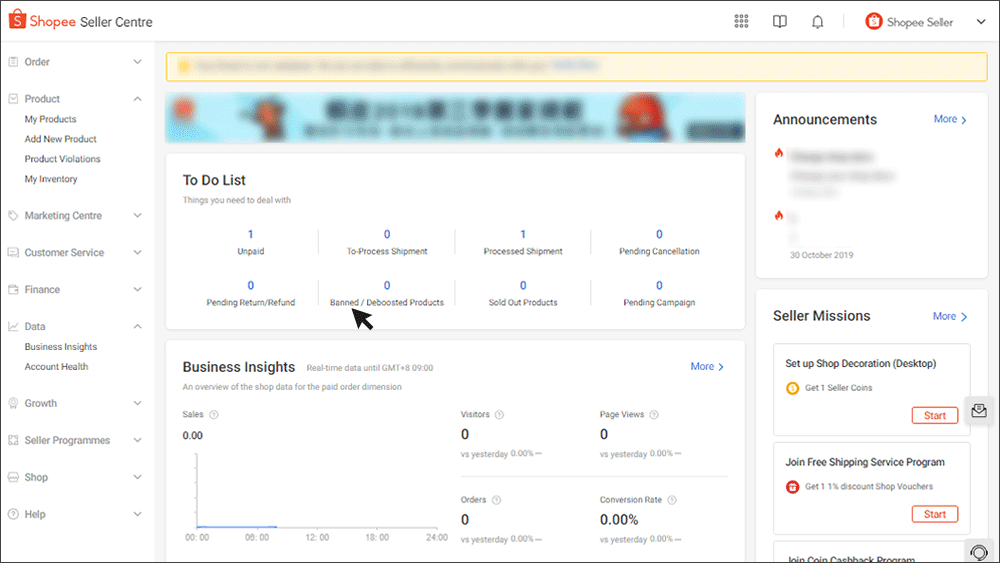The image size is (1000, 563).
Task: Click the Shop sidebar icon
Action: coord(13,477)
